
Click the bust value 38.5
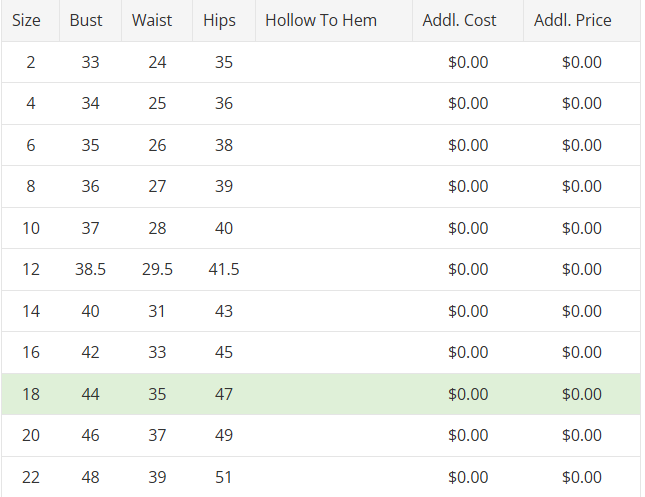click(x=90, y=269)
